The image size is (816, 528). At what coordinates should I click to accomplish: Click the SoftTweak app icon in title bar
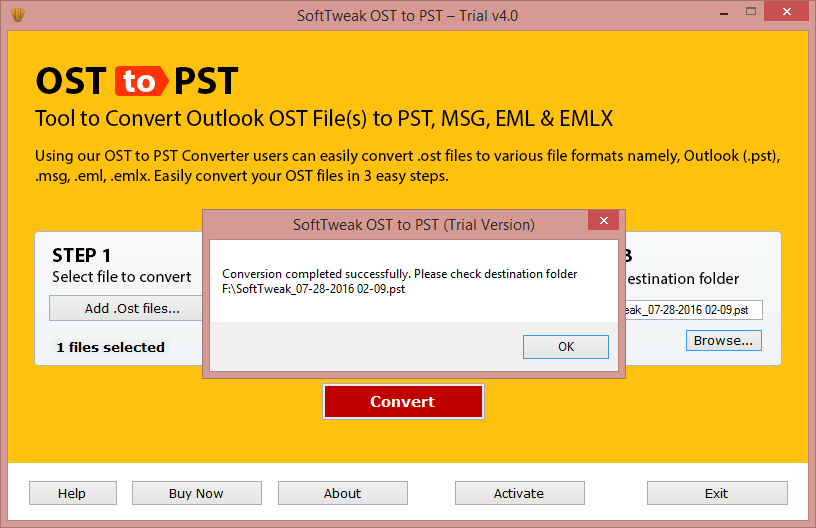click(x=18, y=15)
